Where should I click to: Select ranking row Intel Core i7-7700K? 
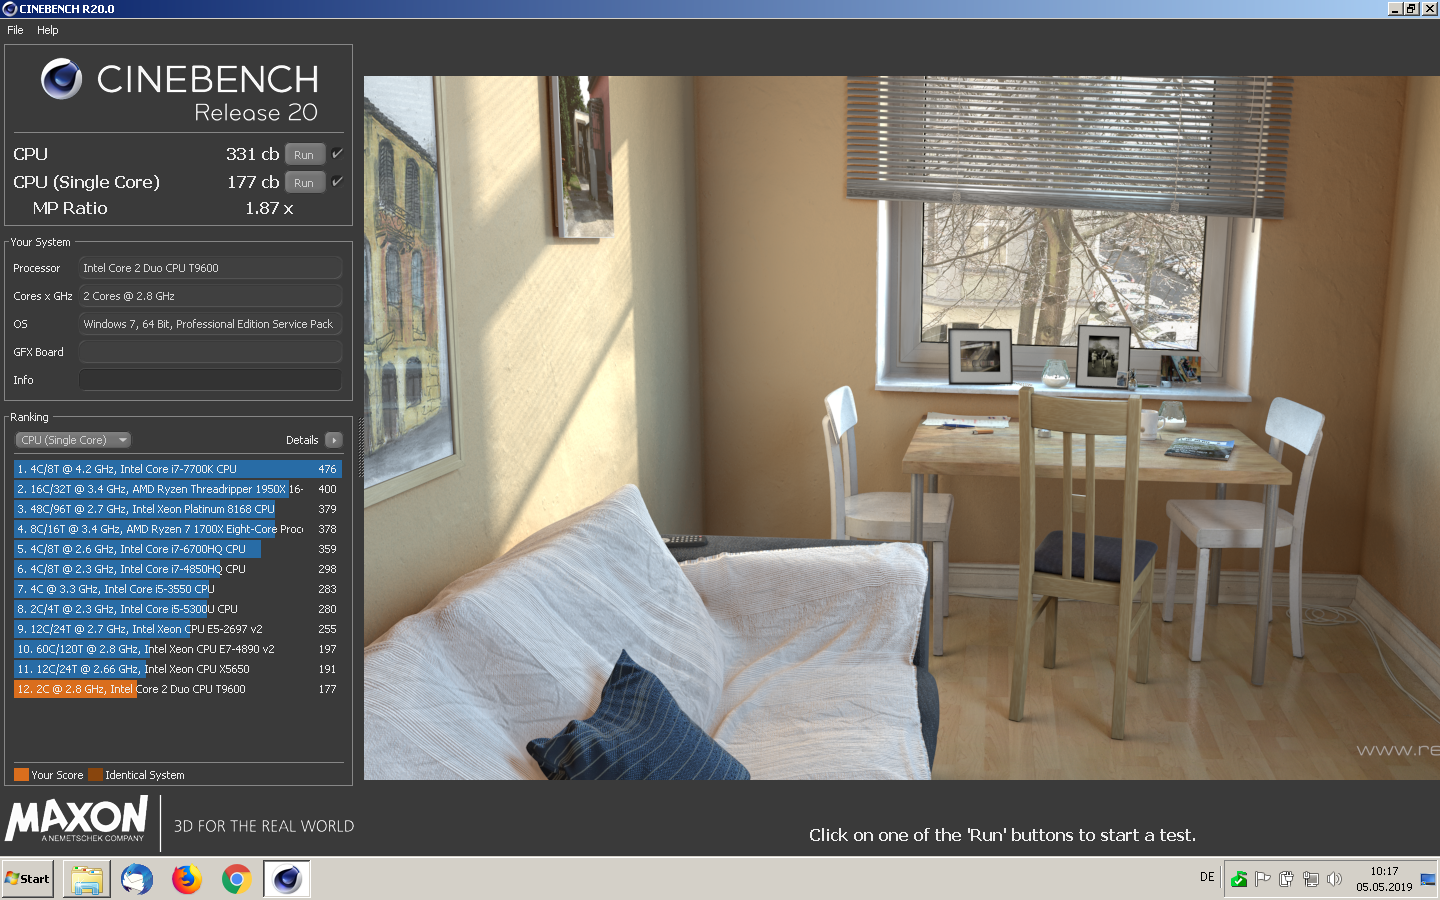pos(178,469)
